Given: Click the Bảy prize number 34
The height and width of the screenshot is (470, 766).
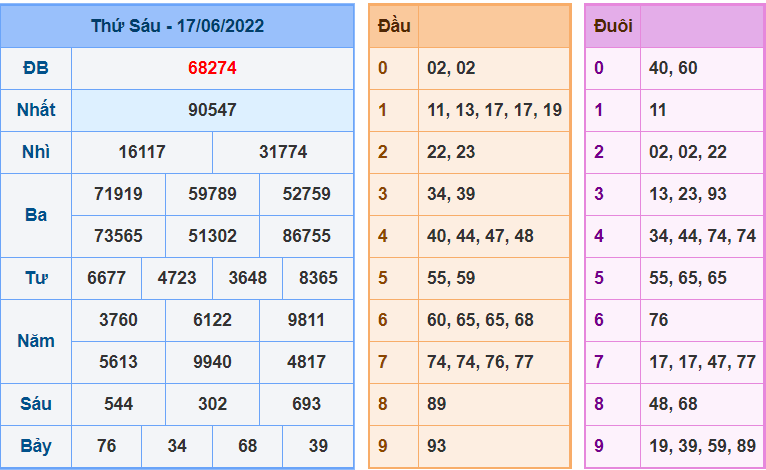Looking at the screenshot, I should click(x=177, y=446).
